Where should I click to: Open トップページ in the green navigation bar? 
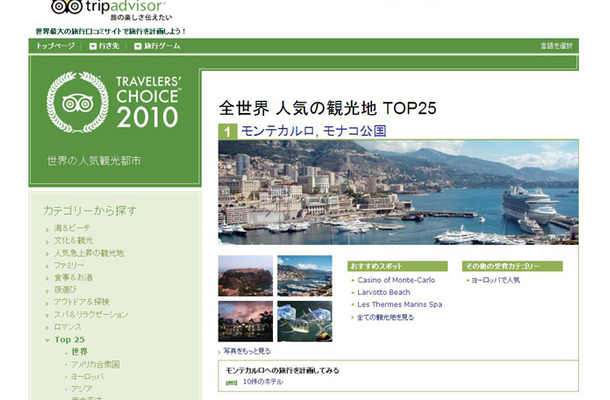point(55,46)
